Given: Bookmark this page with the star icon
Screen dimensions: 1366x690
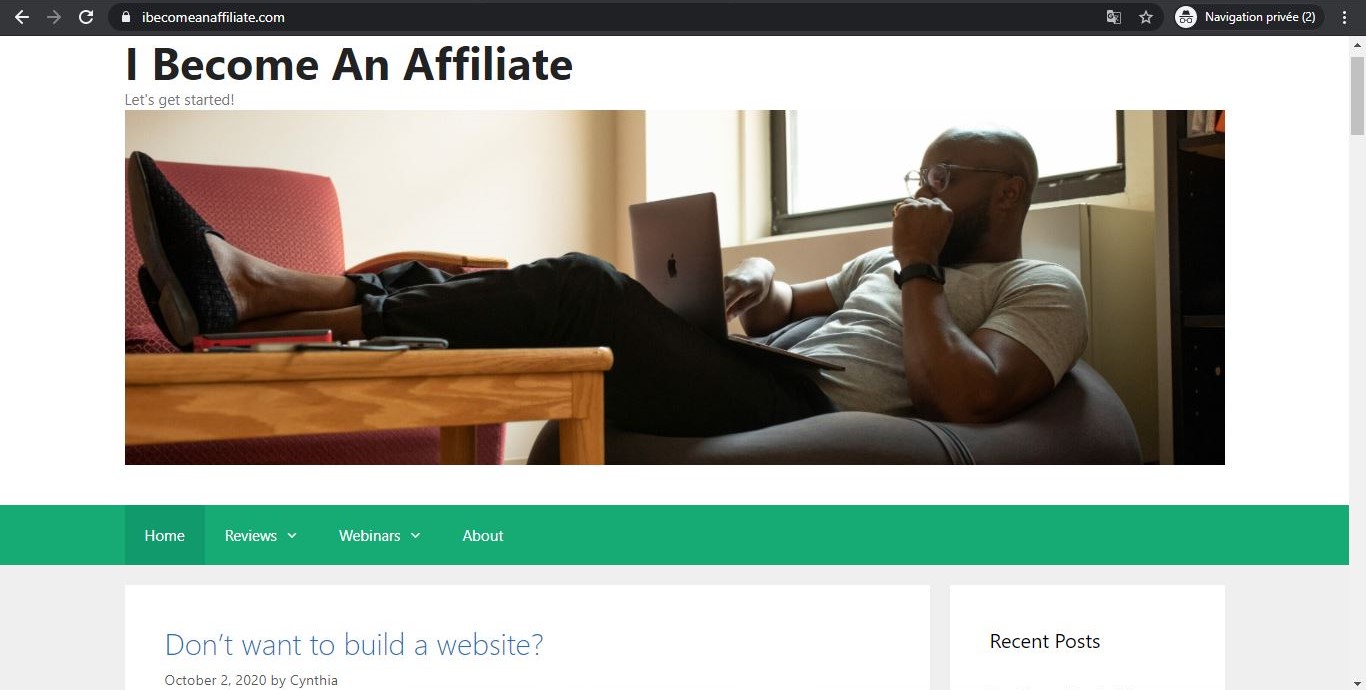Looking at the screenshot, I should coord(1146,17).
